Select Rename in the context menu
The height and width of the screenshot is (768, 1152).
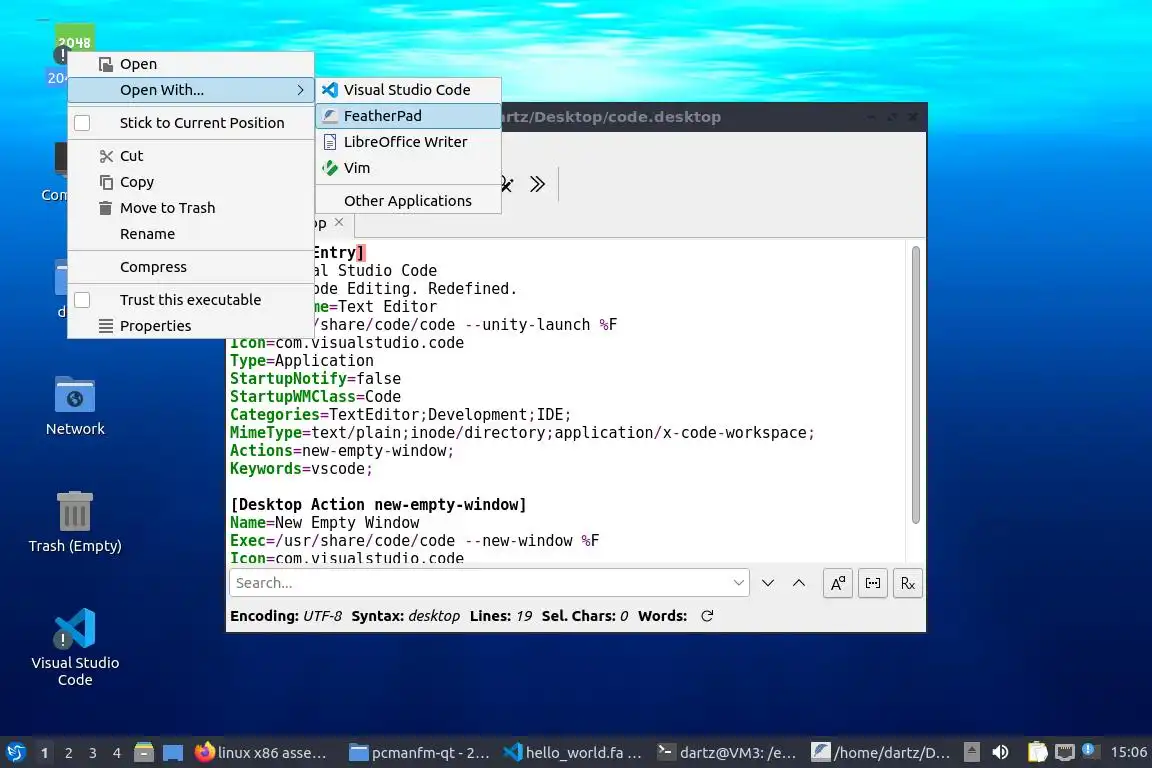click(x=190, y=234)
